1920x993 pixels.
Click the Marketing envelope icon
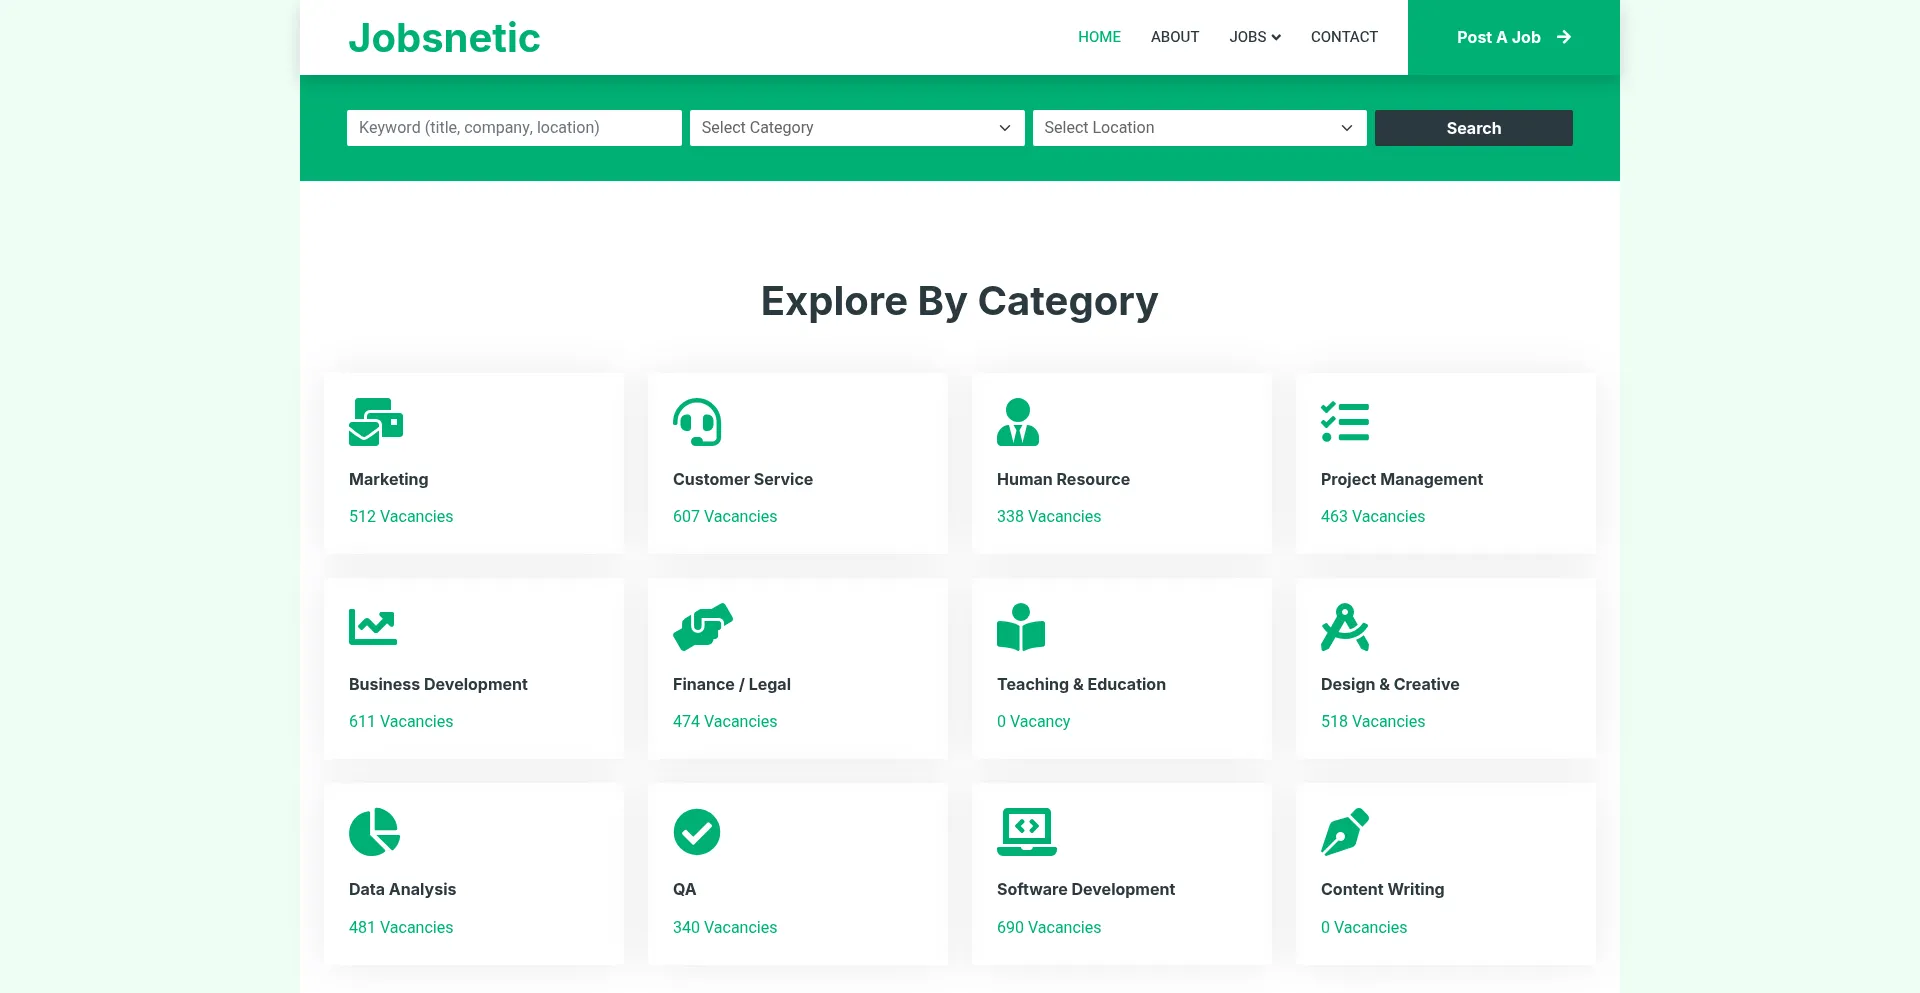(375, 422)
